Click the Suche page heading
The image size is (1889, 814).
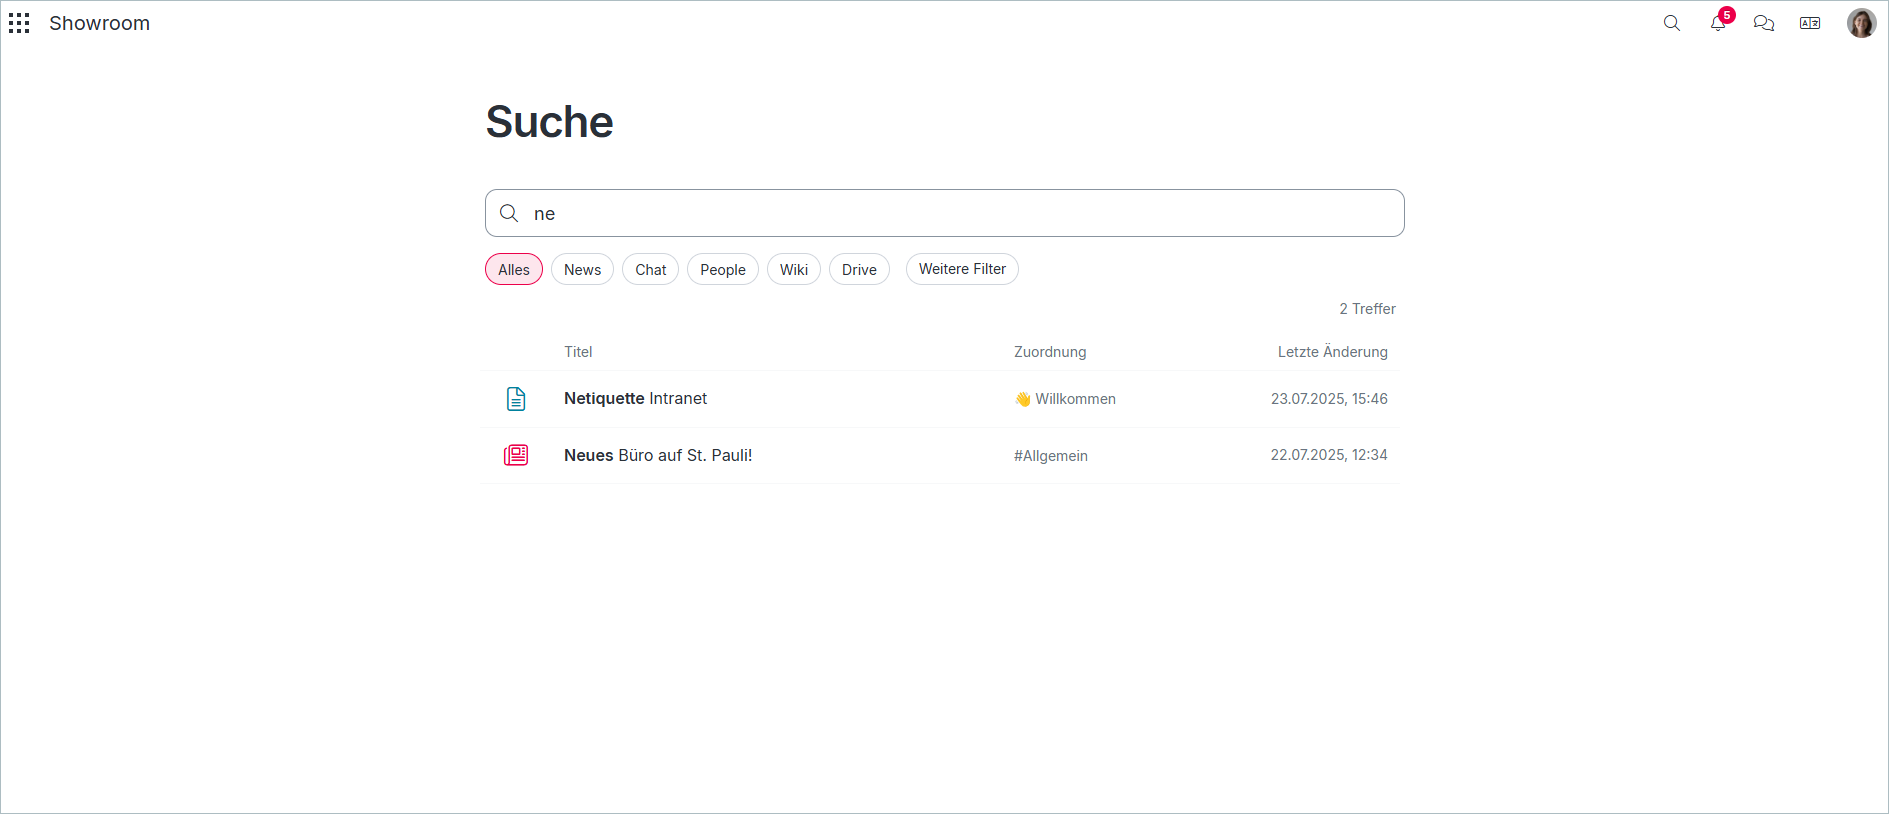point(549,122)
